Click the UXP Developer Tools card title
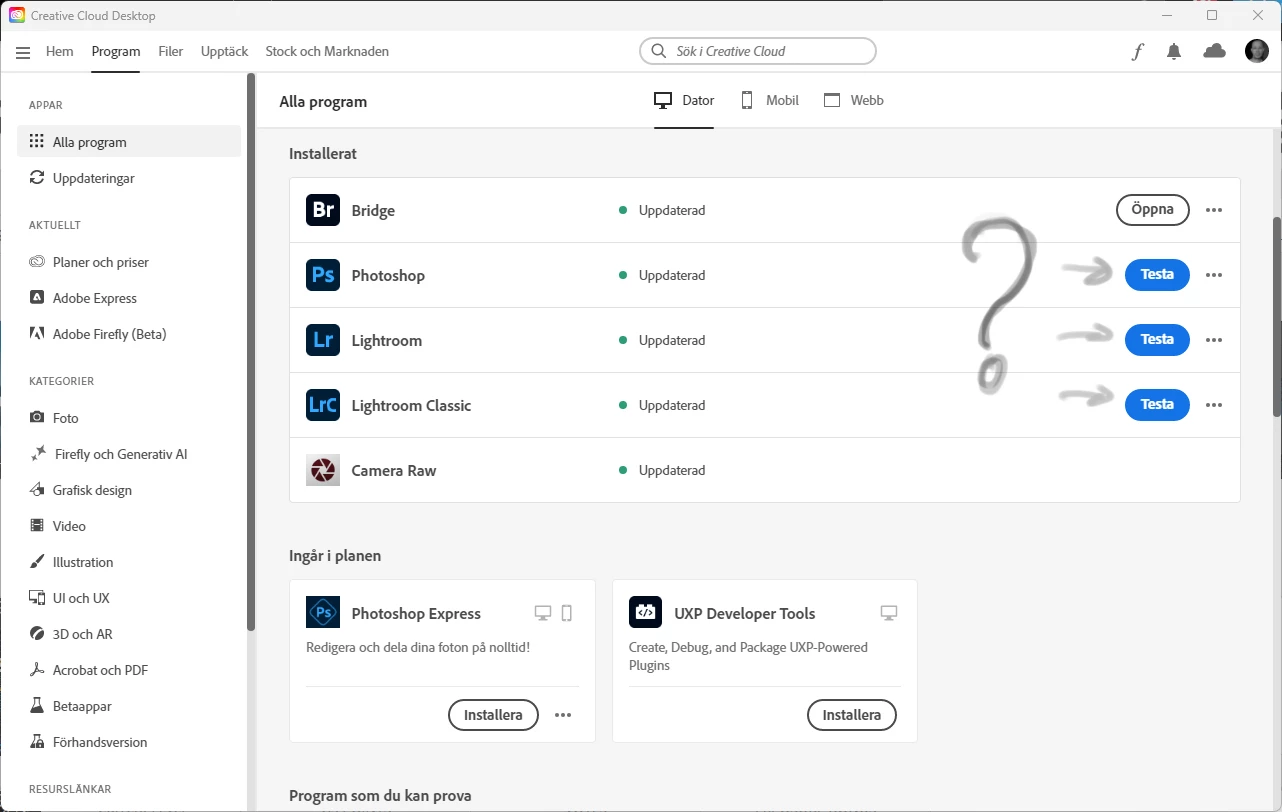Viewport: 1282px width, 812px height. (x=745, y=613)
